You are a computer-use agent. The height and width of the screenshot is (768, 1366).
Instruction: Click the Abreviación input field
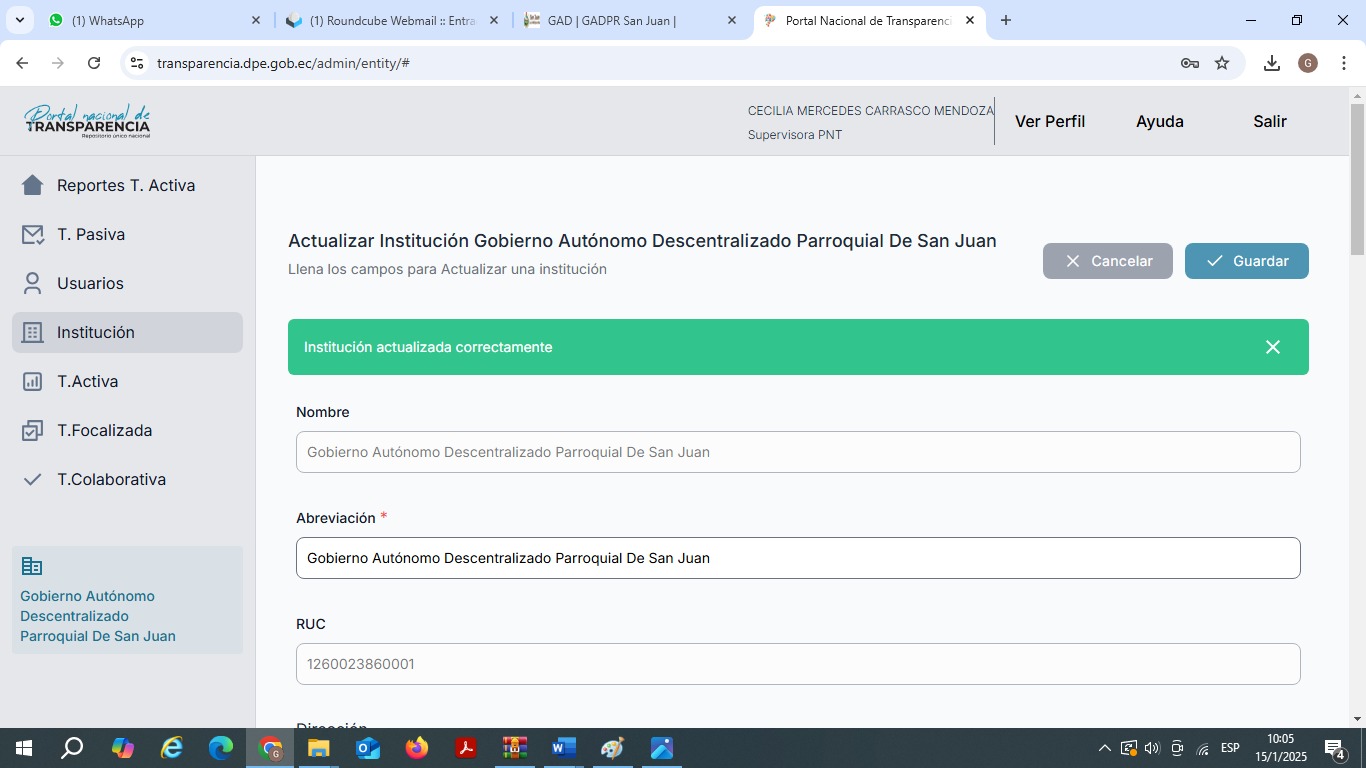[x=798, y=558]
